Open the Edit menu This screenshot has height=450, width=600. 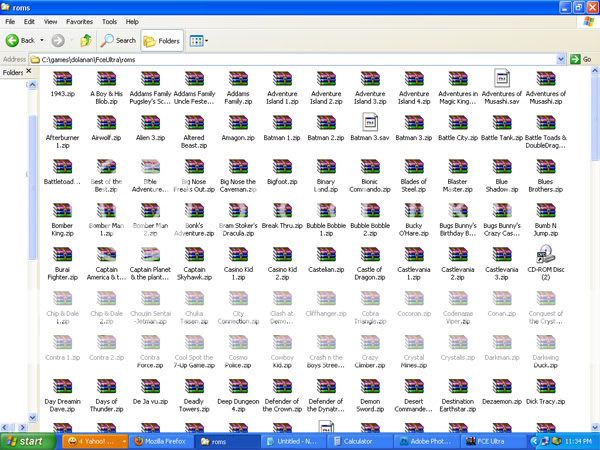[x=29, y=22]
